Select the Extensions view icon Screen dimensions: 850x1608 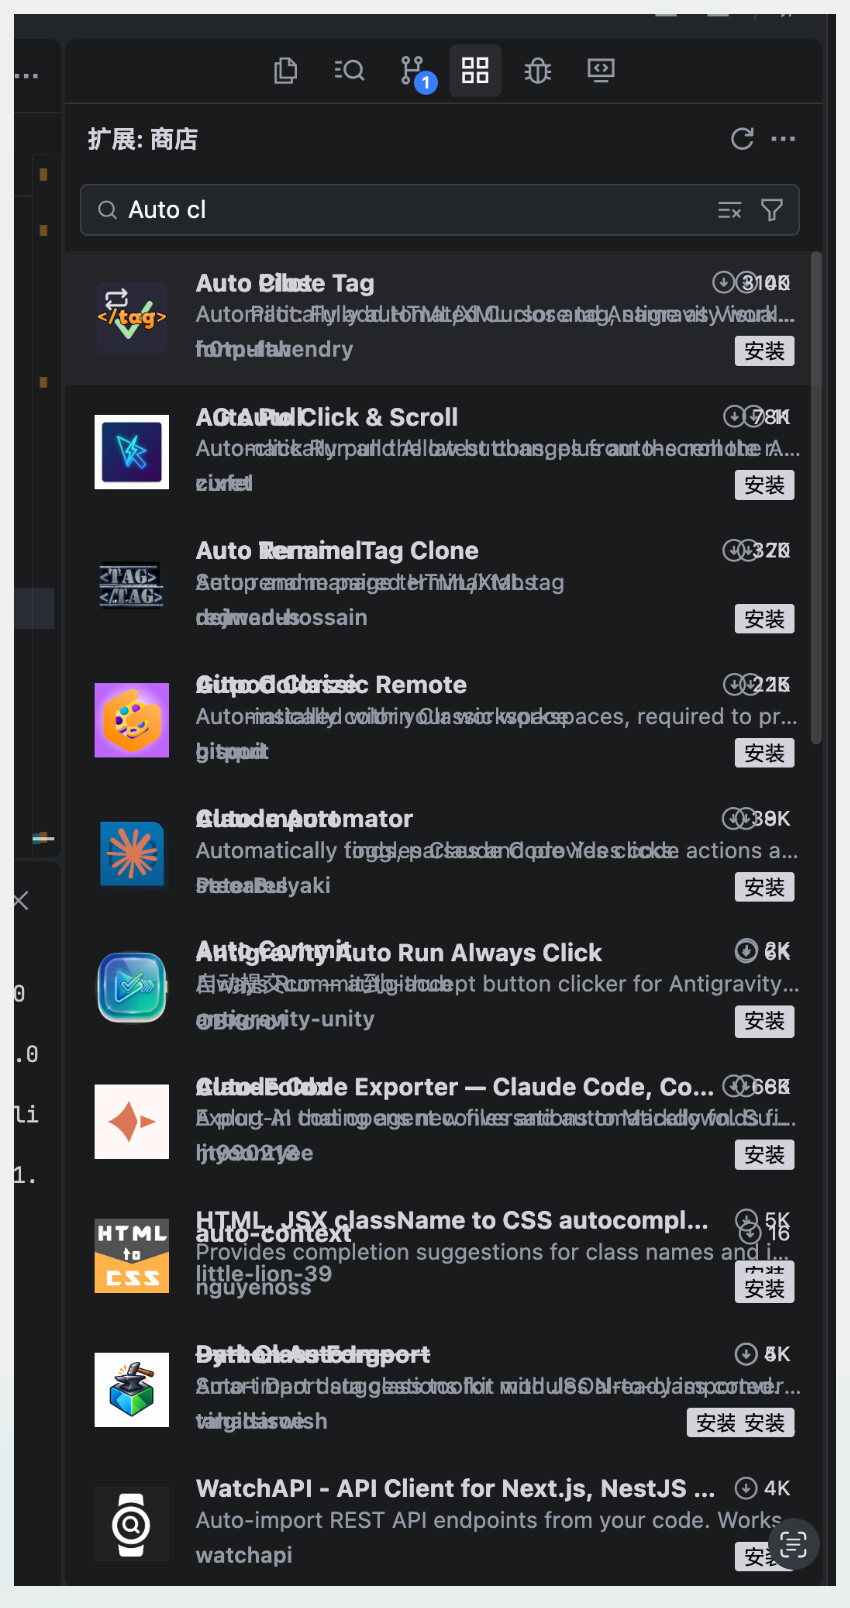click(x=475, y=70)
